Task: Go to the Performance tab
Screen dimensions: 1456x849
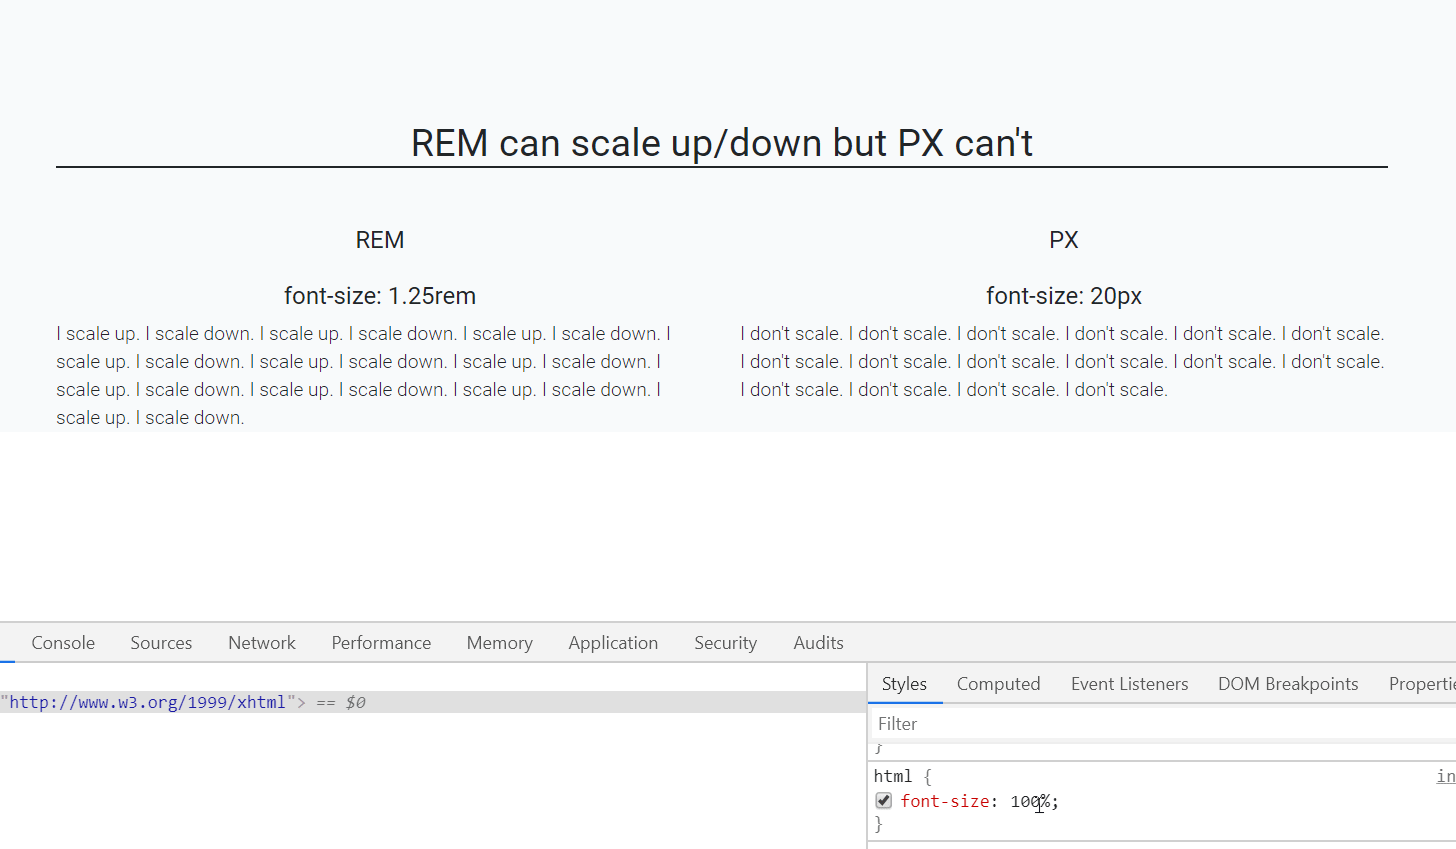Action: point(381,643)
